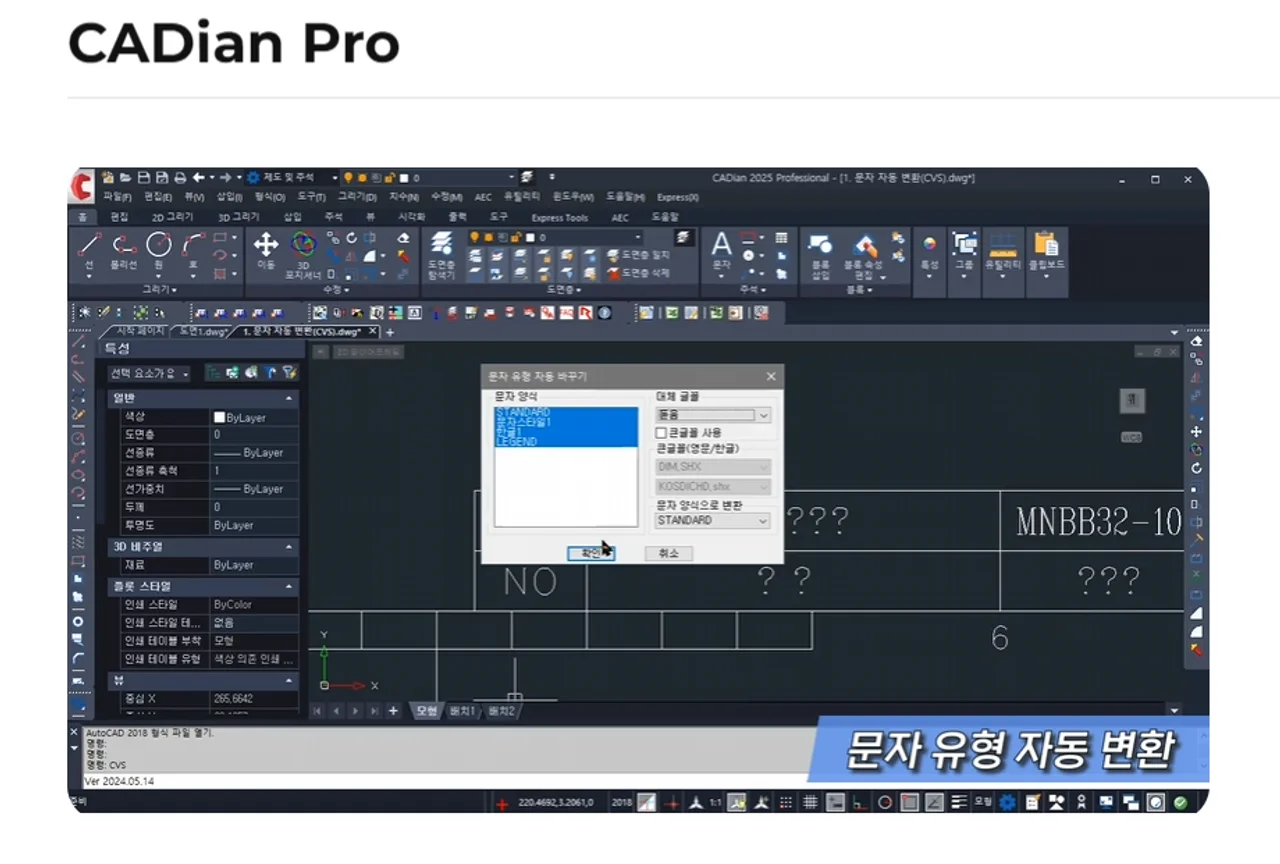
Task: Click the Layer Match (도면층 일치) button
Action: (638, 255)
